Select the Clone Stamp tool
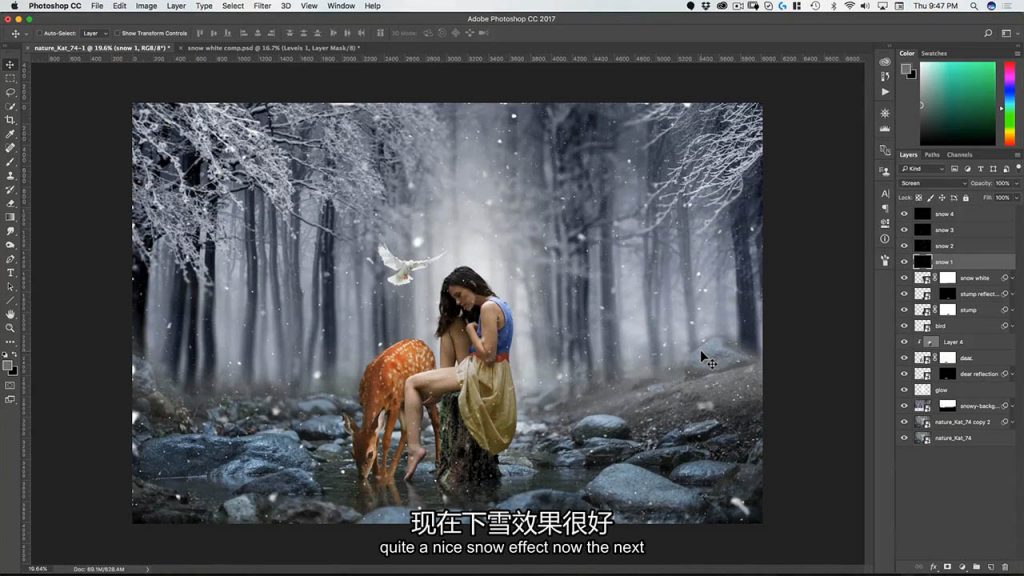Image resolution: width=1024 pixels, height=576 pixels. click(x=10, y=175)
